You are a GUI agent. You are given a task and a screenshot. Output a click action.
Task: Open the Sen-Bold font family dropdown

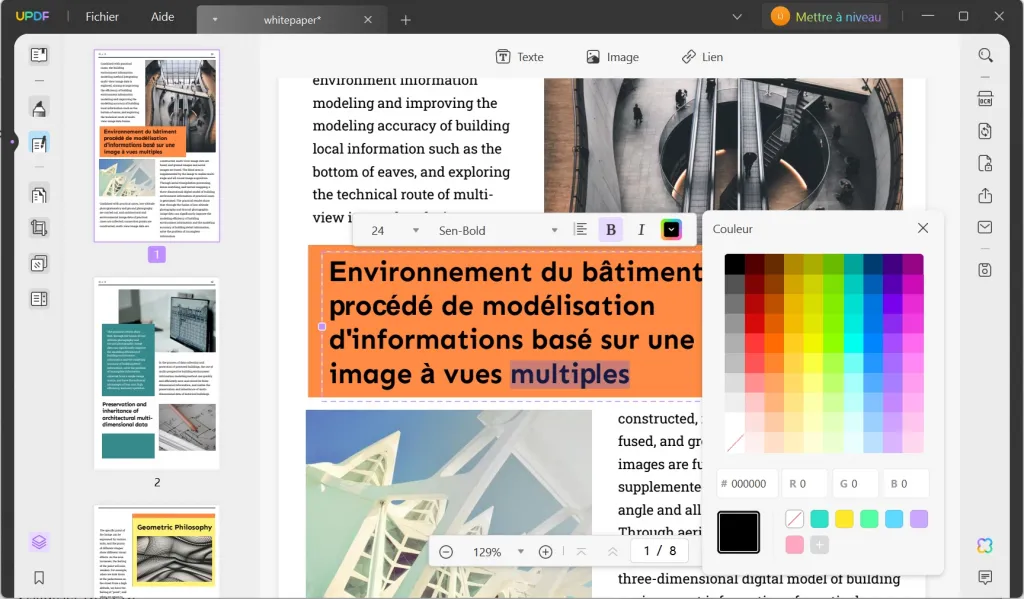coord(497,229)
